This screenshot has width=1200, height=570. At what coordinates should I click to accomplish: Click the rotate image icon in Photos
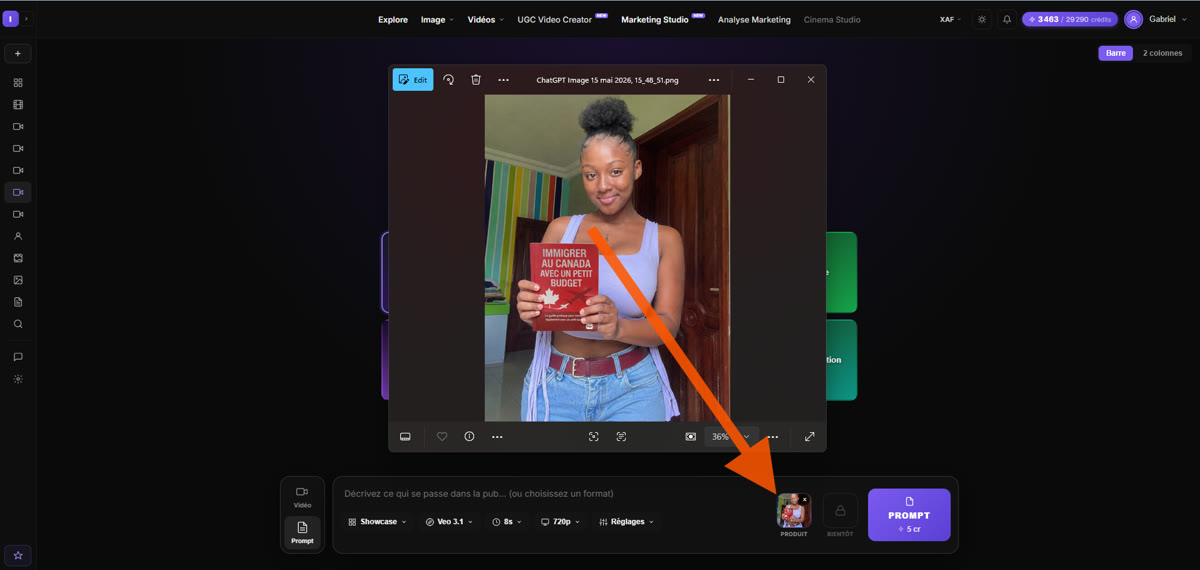point(449,80)
